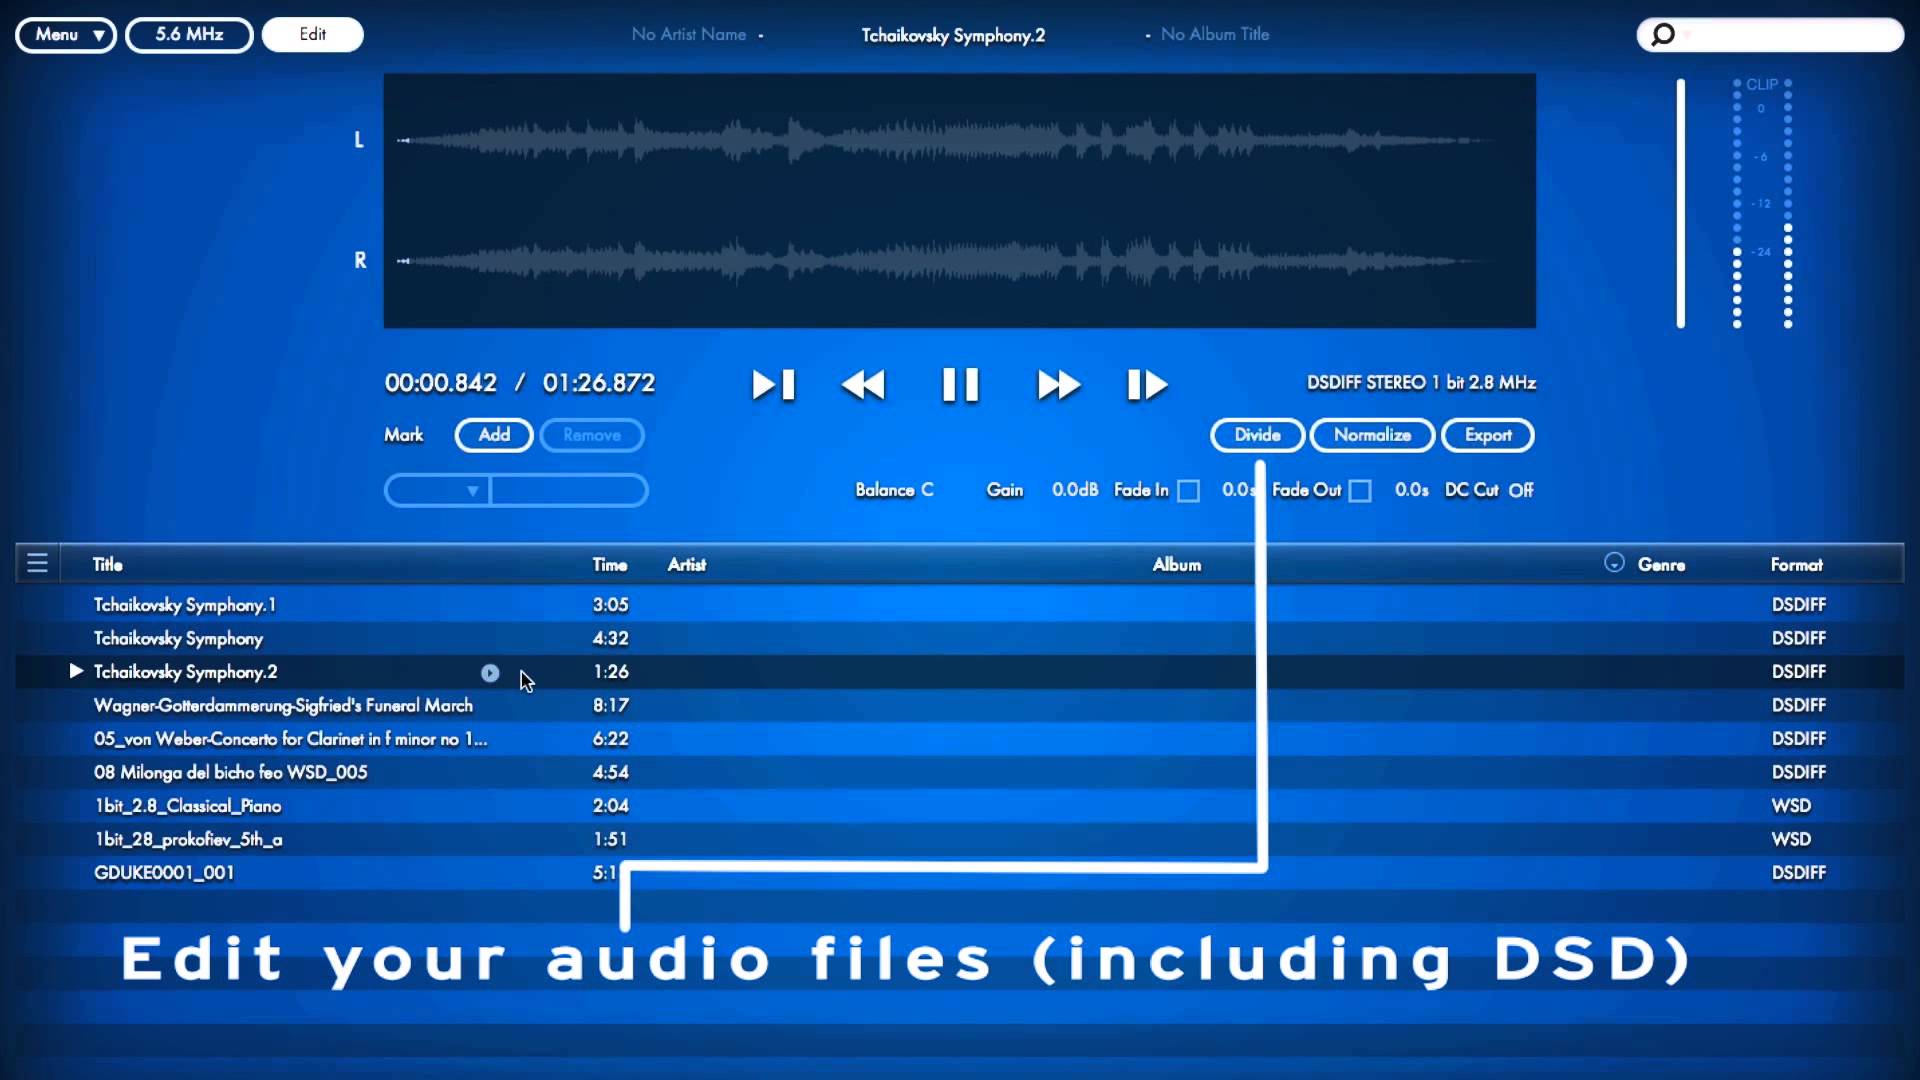This screenshot has width=1920, height=1080.
Task: Click the No Artist Name header text
Action: click(x=689, y=34)
